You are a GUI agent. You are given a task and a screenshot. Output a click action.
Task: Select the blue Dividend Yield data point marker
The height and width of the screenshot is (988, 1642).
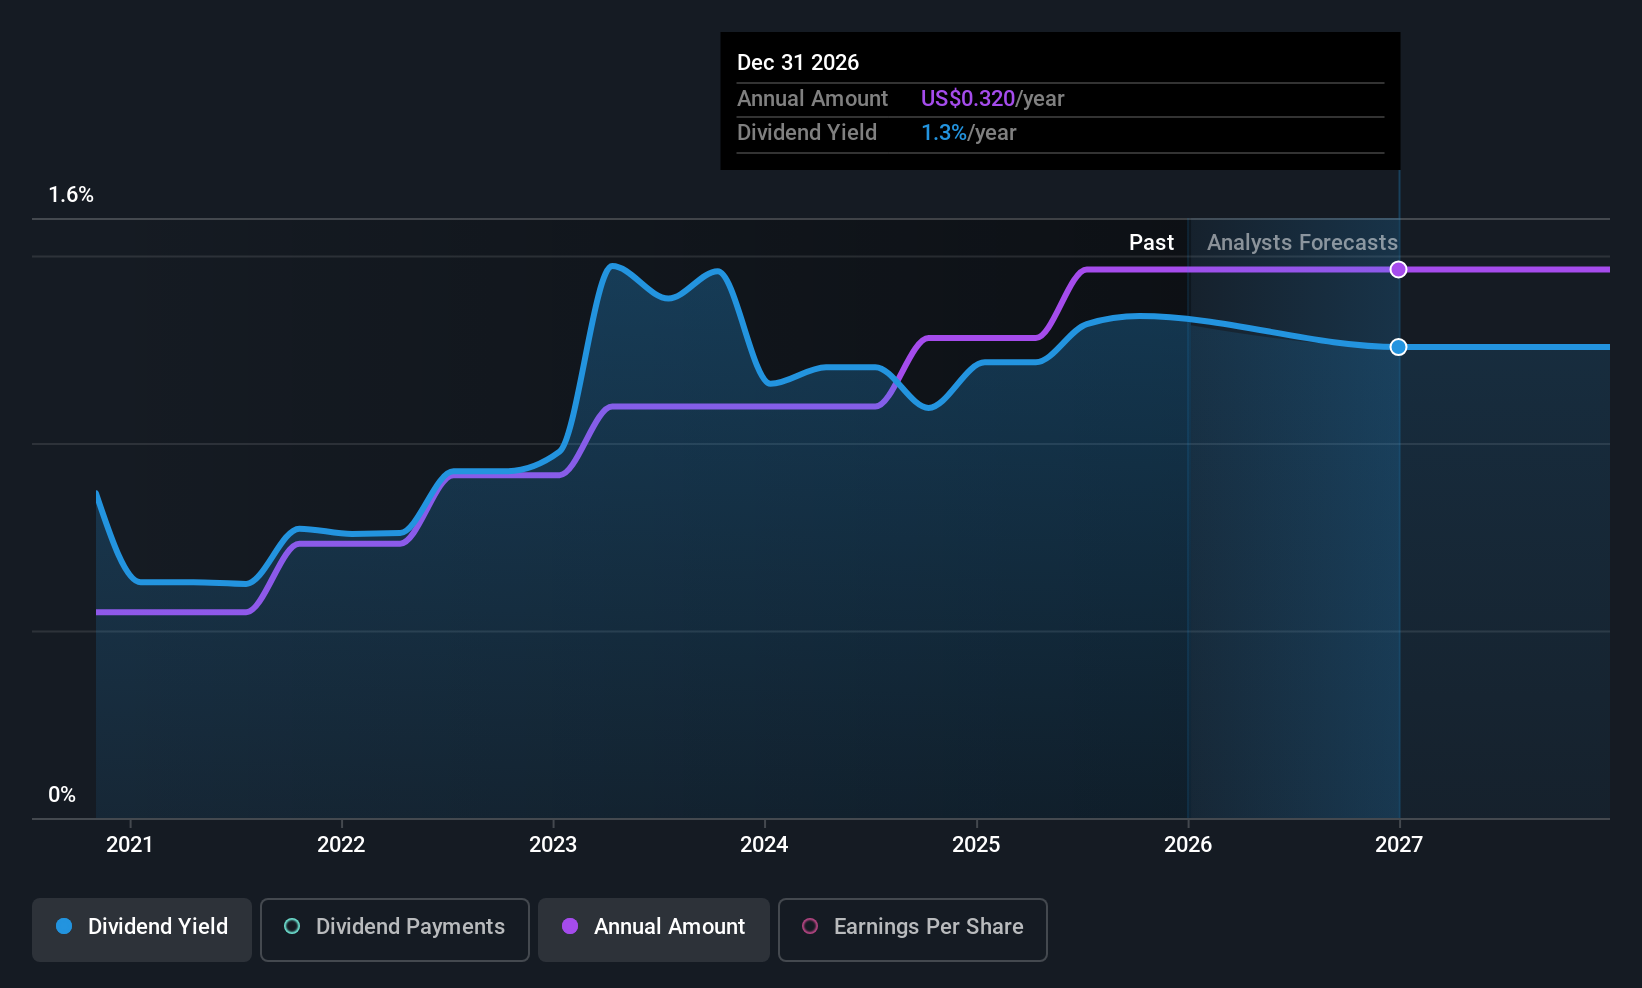click(x=1399, y=347)
